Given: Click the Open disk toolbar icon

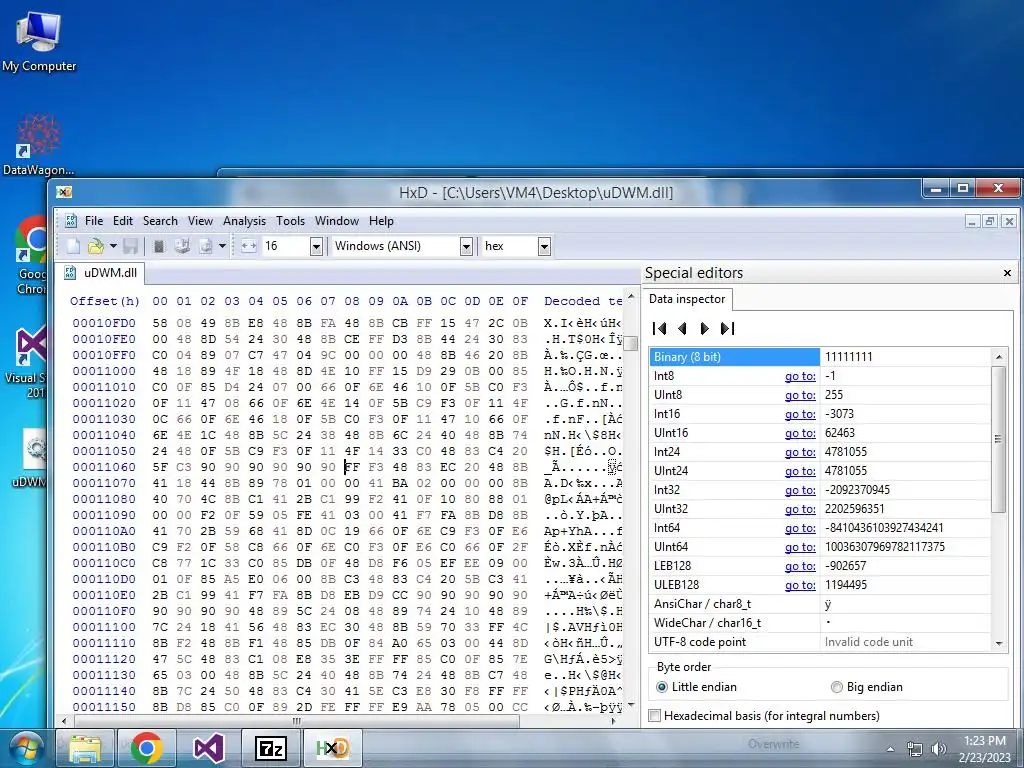Looking at the screenshot, I should pos(182,246).
